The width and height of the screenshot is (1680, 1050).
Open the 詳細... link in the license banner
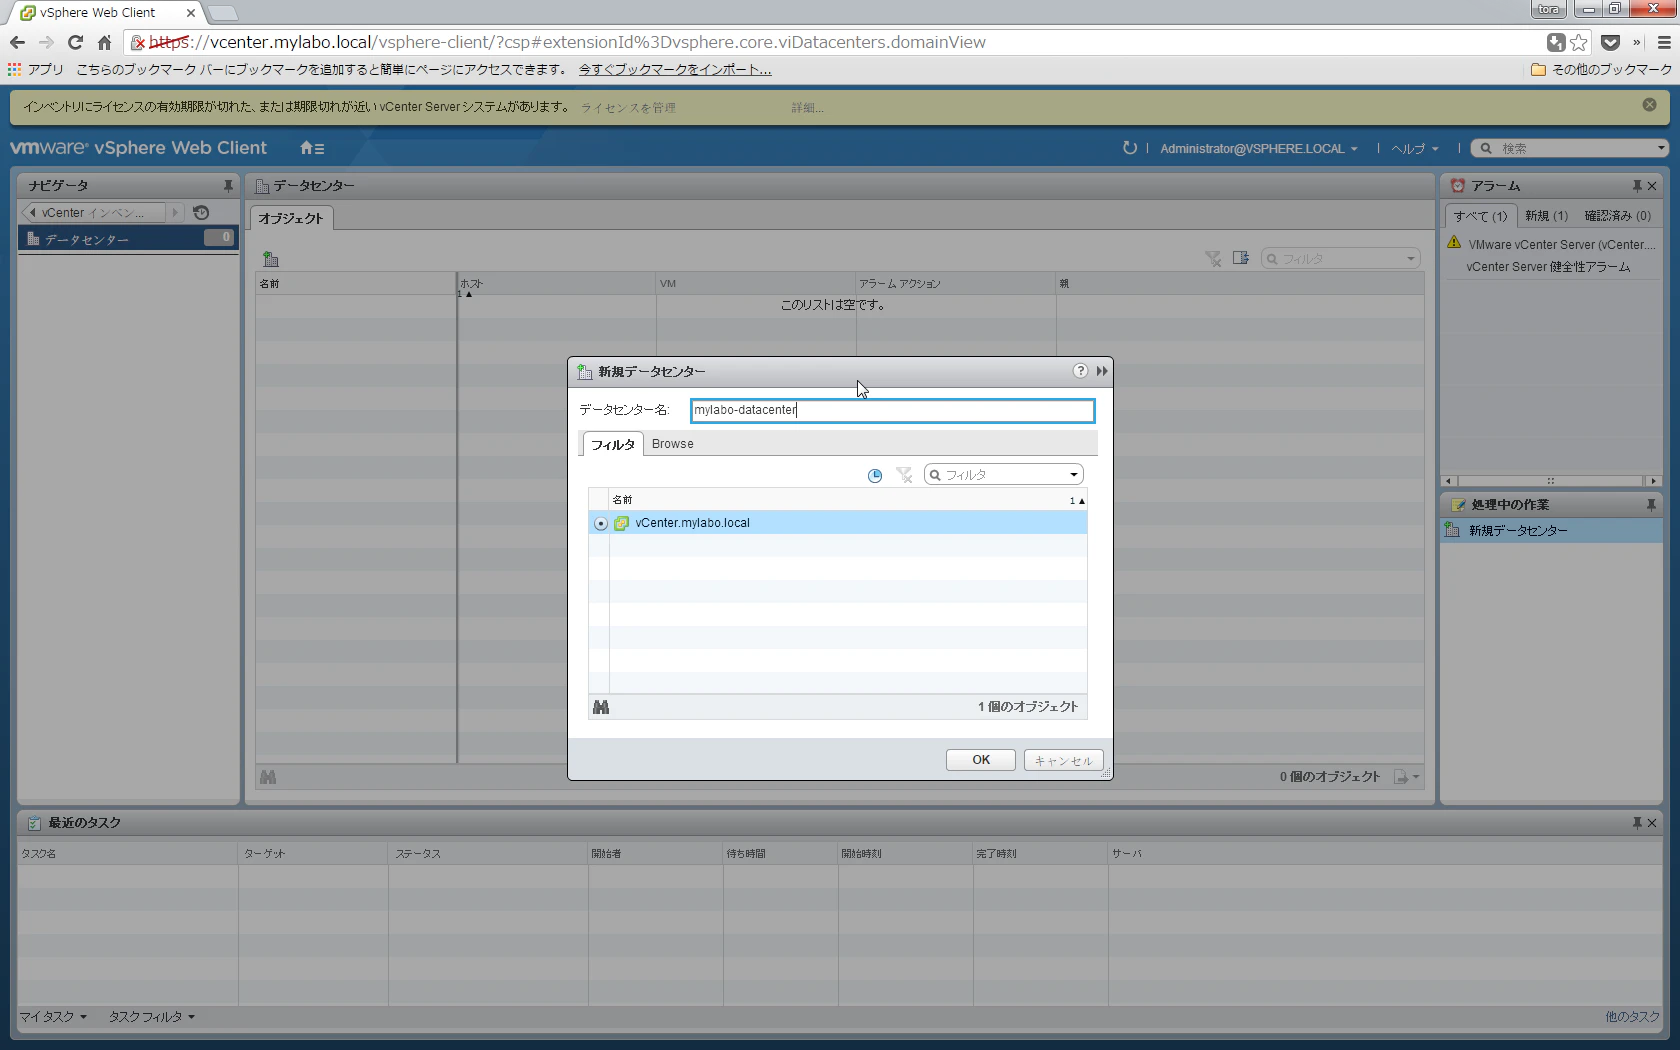(807, 108)
